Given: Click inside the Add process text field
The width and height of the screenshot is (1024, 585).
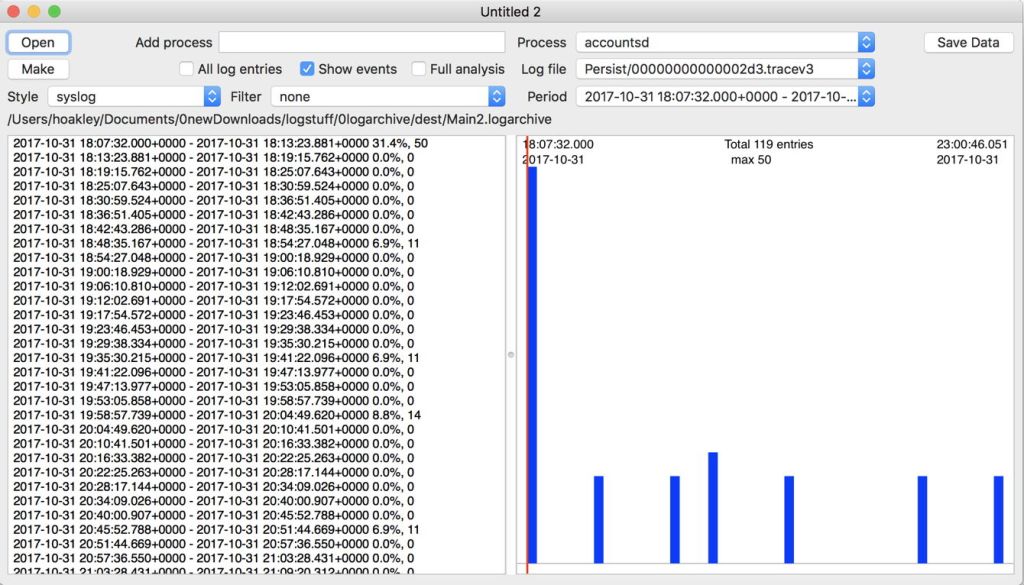Looking at the screenshot, I should 362,43.
